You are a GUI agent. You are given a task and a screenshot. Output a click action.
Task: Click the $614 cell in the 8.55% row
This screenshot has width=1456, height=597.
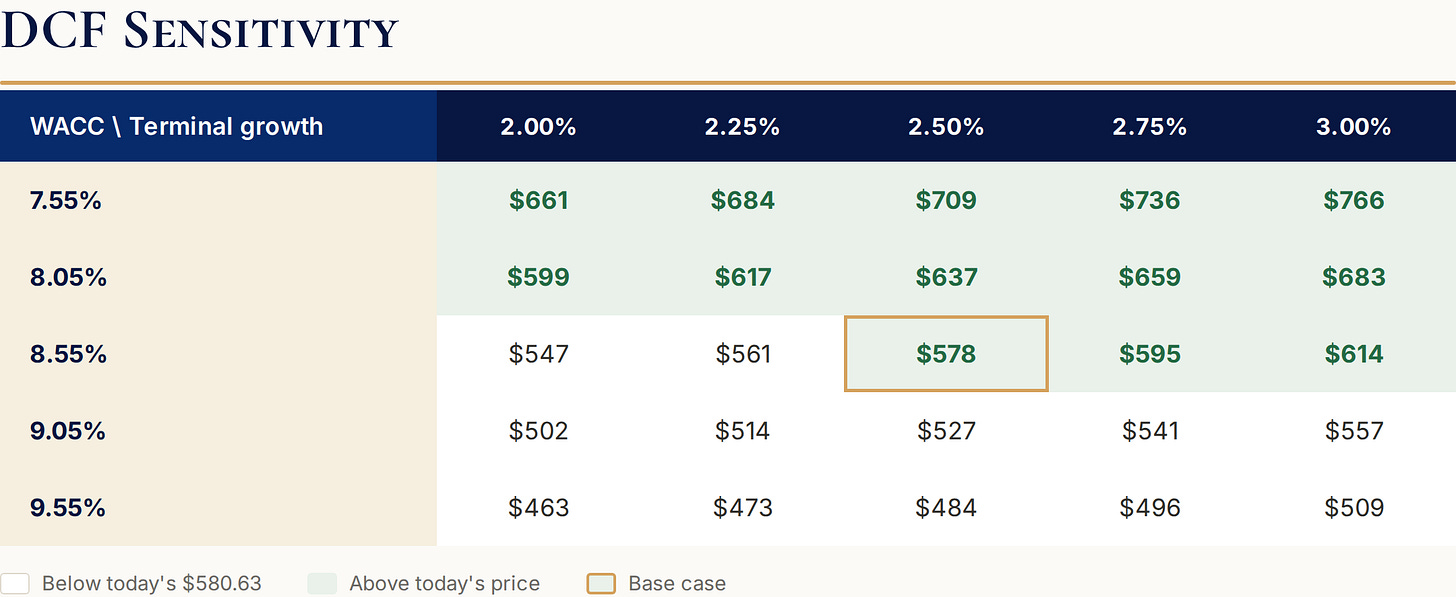[x=1354, y=354]
